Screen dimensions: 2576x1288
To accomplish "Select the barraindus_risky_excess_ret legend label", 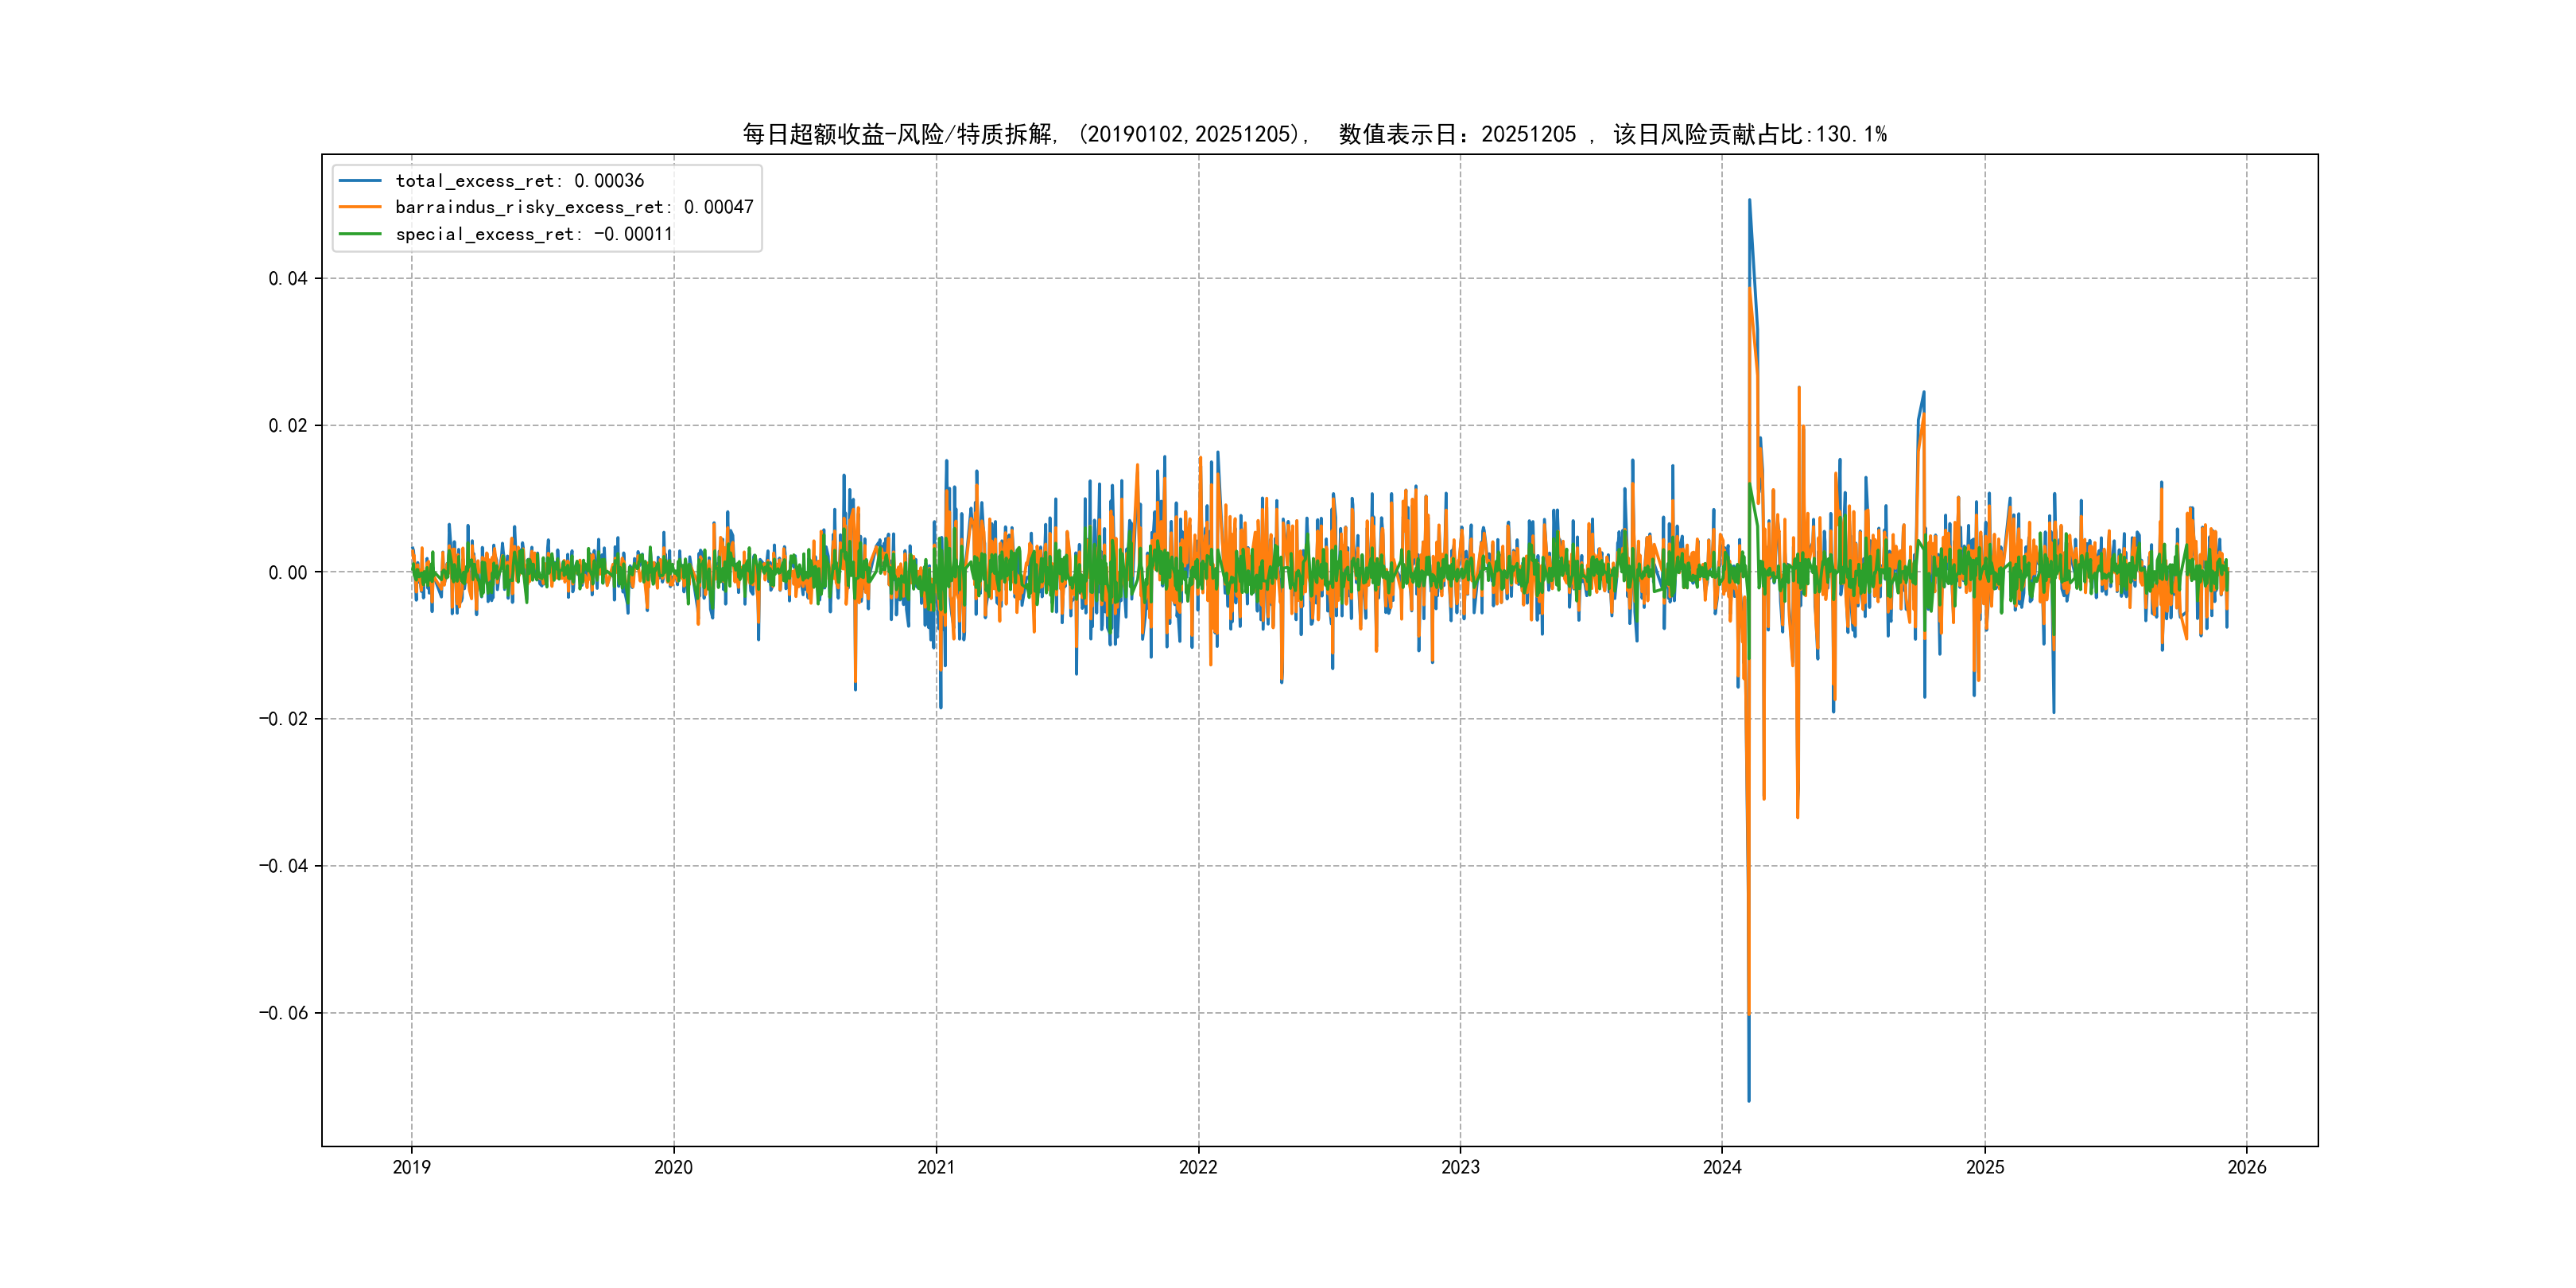I will point(574,207).
